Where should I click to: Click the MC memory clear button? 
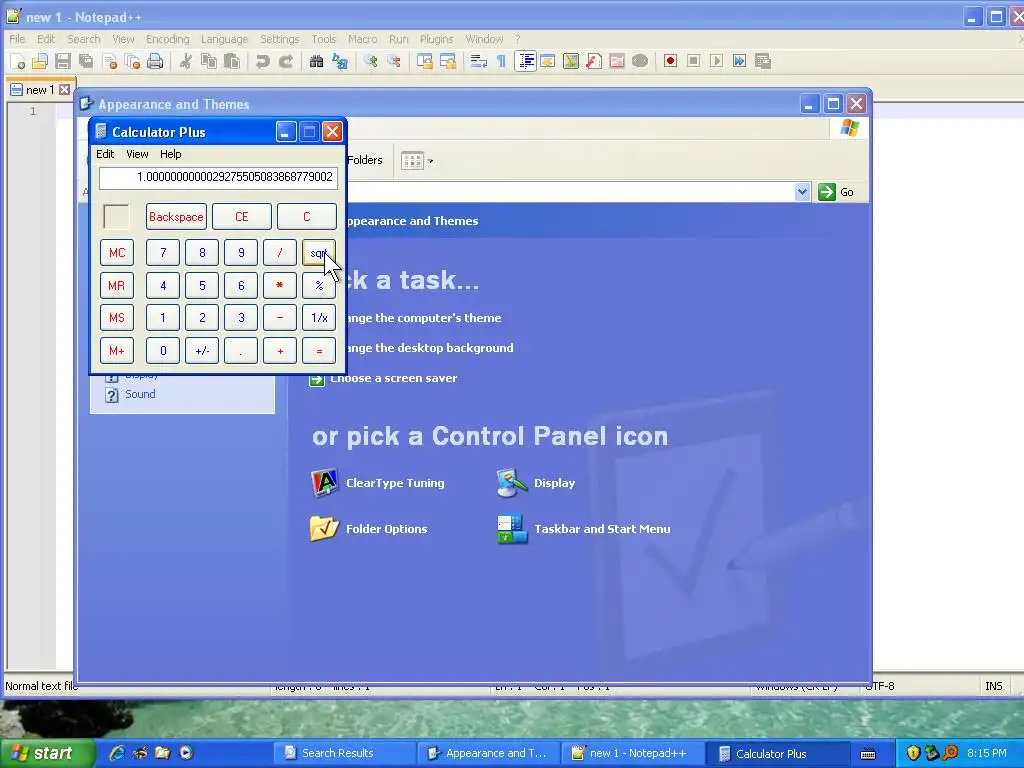(x=117, y=253)
